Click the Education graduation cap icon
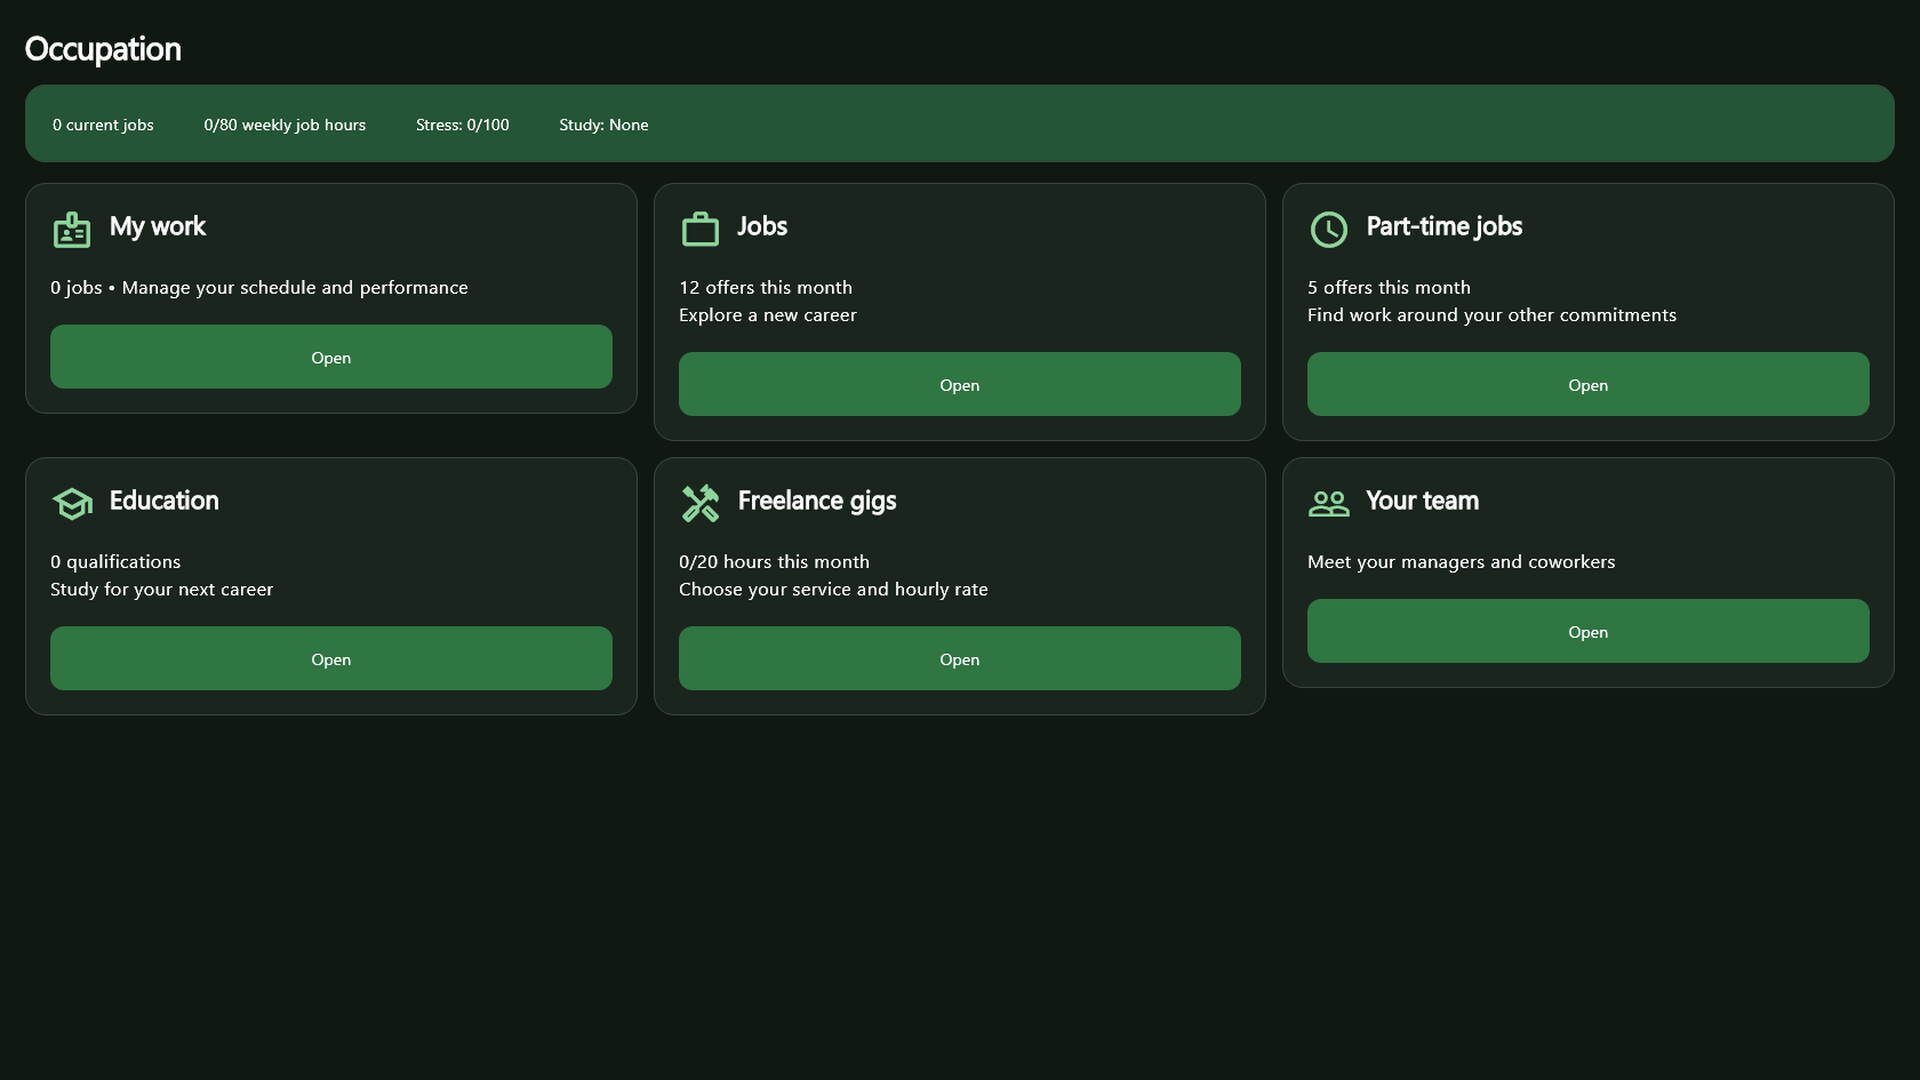This screenshot has height=1080, width=1920. click(x=72, y=503)
